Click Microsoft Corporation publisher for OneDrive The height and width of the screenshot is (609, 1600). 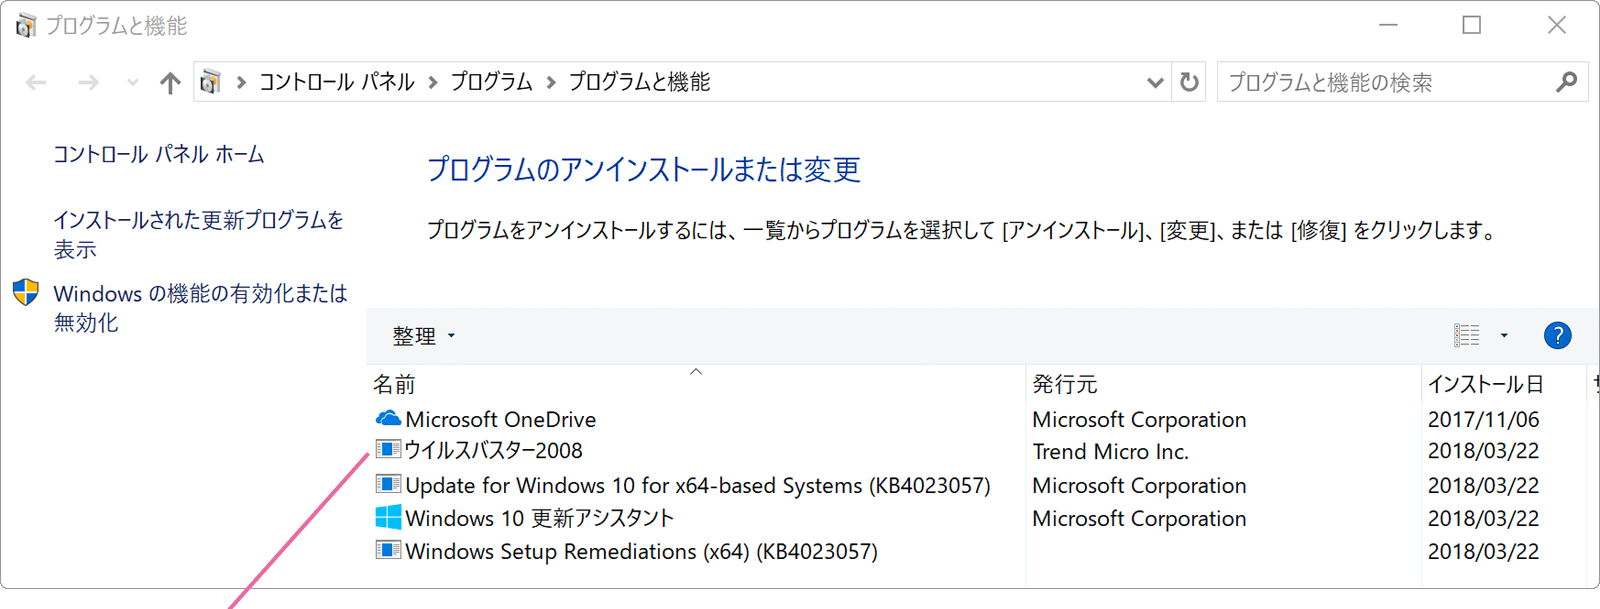pos(1139,419)
